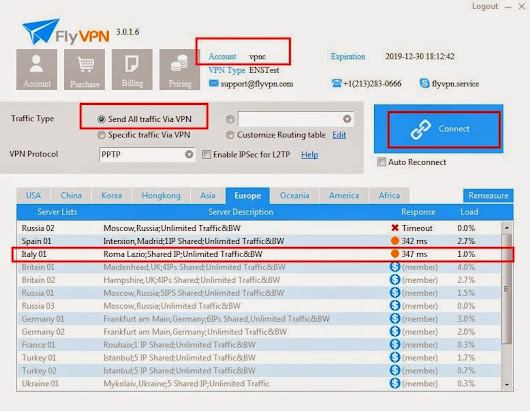
Task: Click the email envelope icon beside support address
Action: [213, 83]
